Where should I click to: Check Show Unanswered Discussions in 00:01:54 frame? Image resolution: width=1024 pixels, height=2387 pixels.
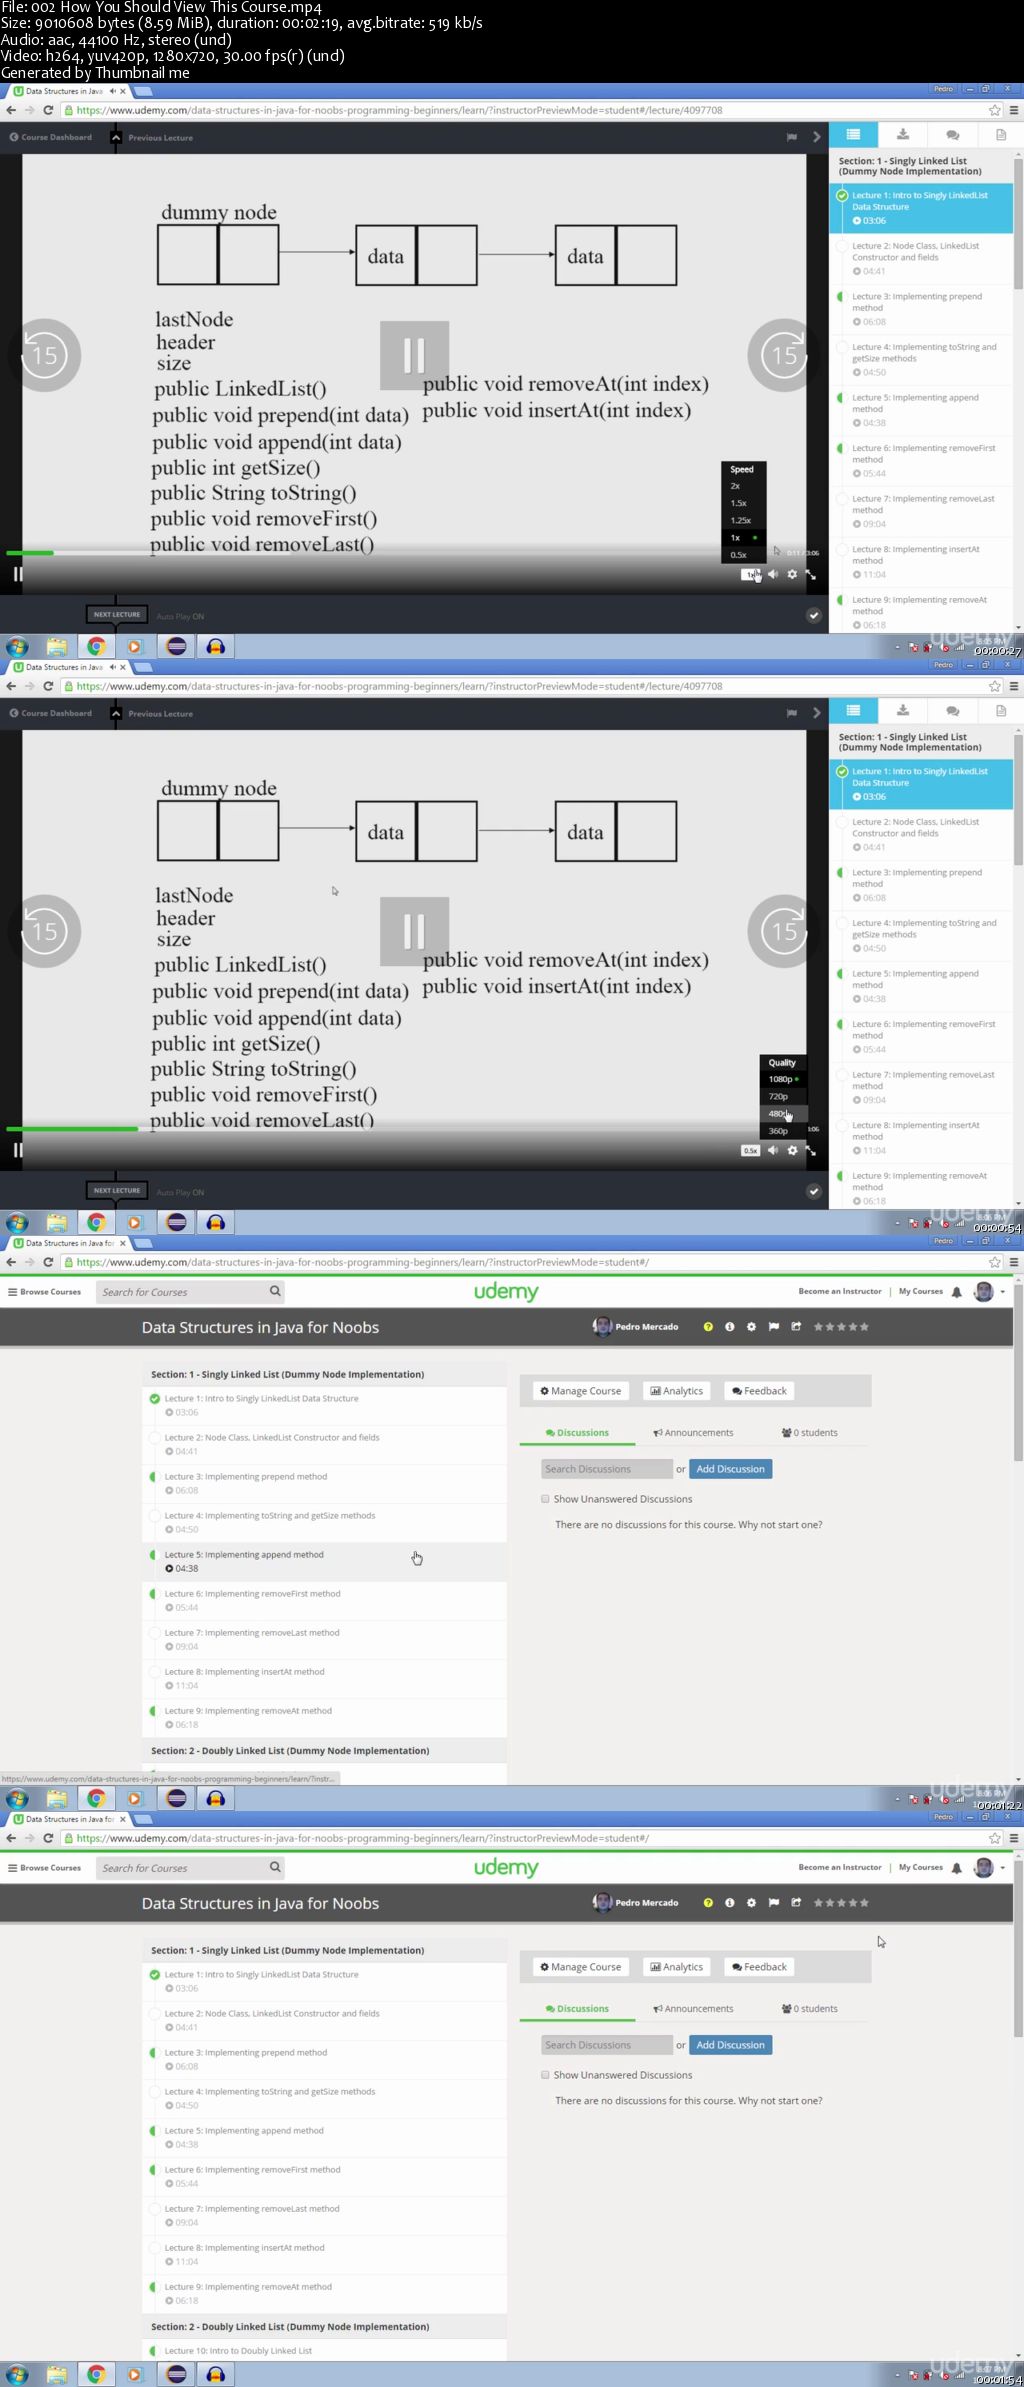[545, 2075]
